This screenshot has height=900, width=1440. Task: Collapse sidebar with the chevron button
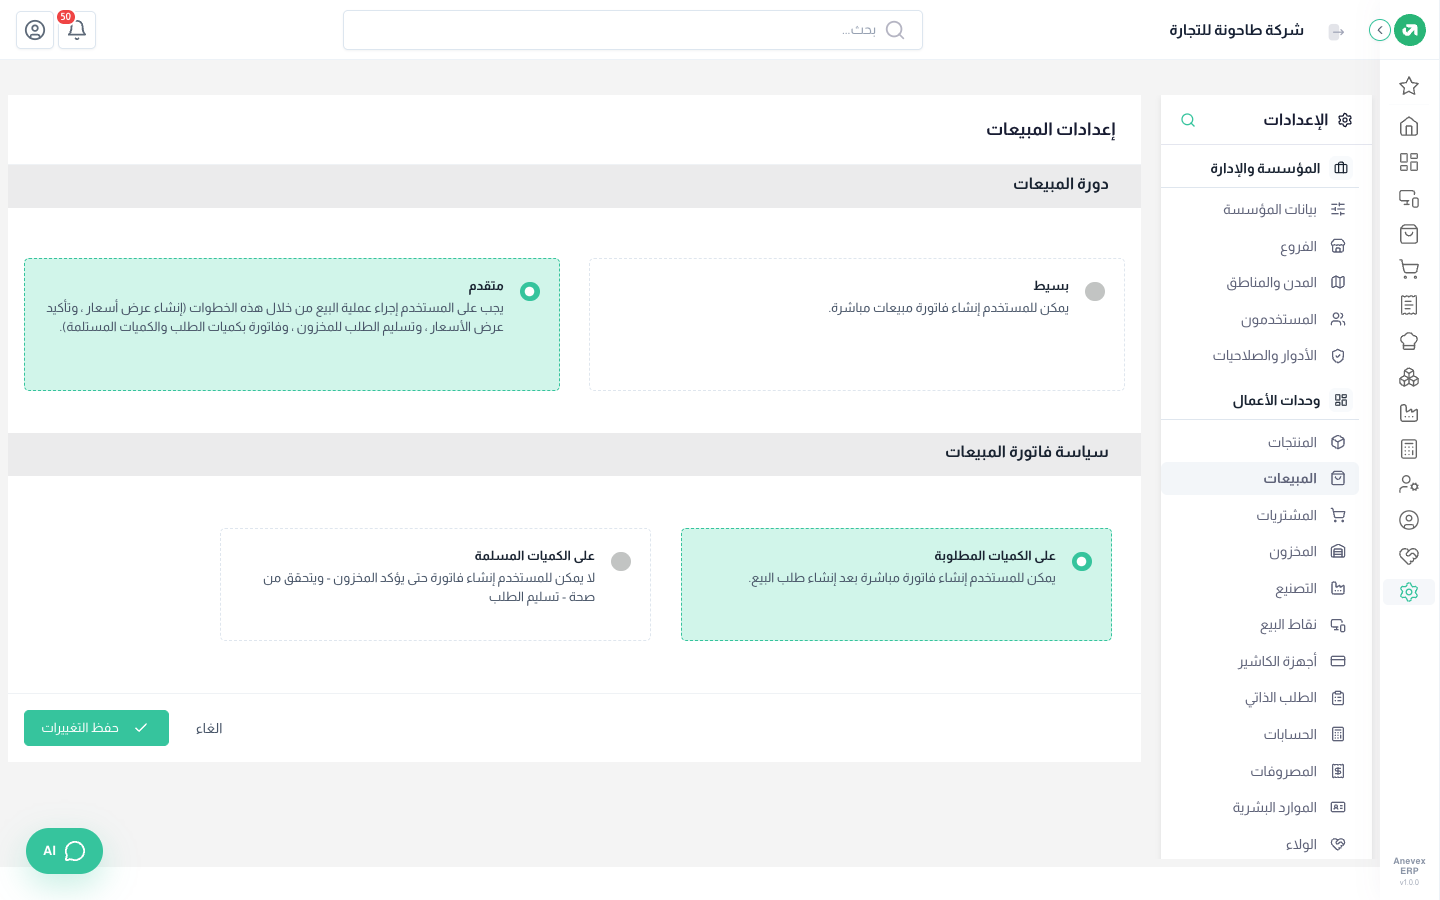[1380, 30]
